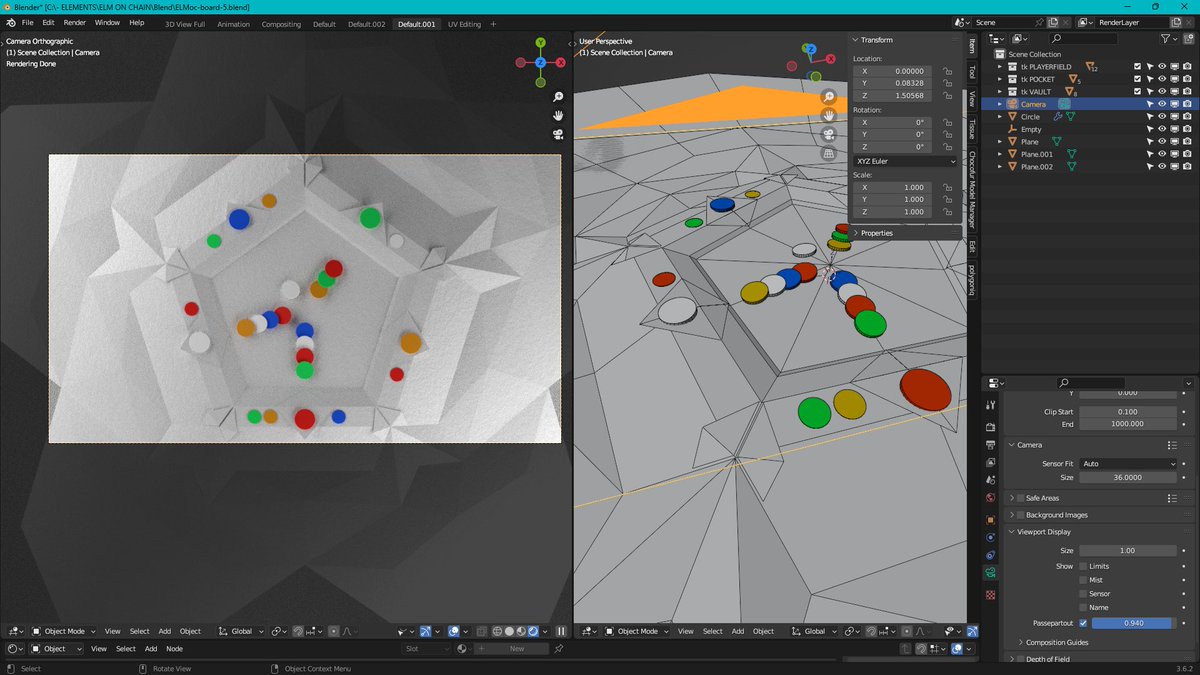The image size is (1200, 675).
Task: Open the Output properties tab icon
Action: [991, 444]
